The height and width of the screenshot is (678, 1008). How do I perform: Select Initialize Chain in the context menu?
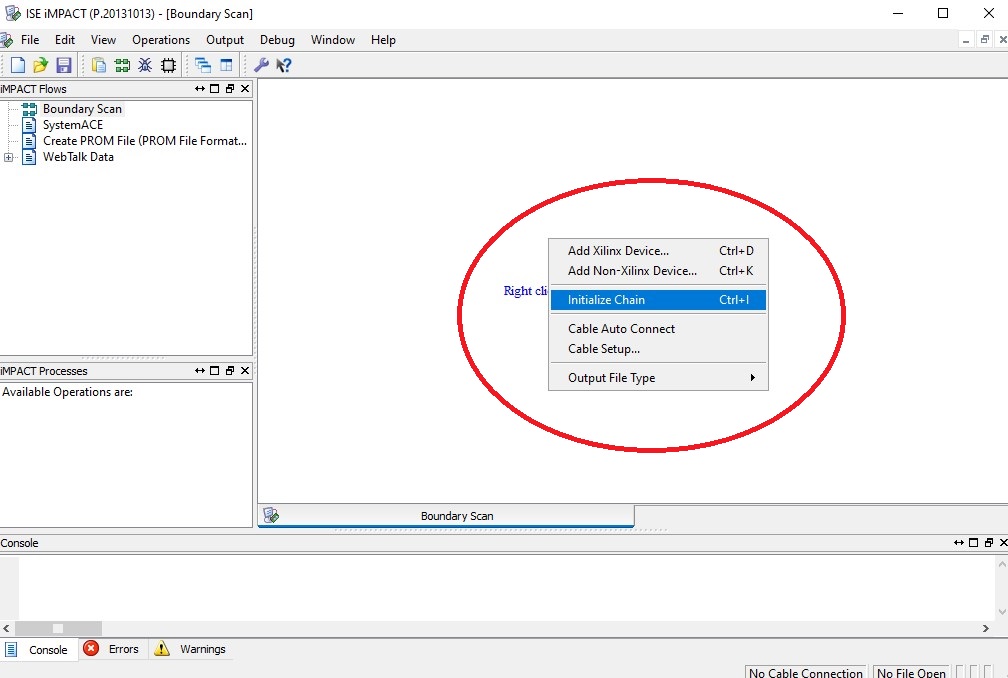(x=658, y=299)
